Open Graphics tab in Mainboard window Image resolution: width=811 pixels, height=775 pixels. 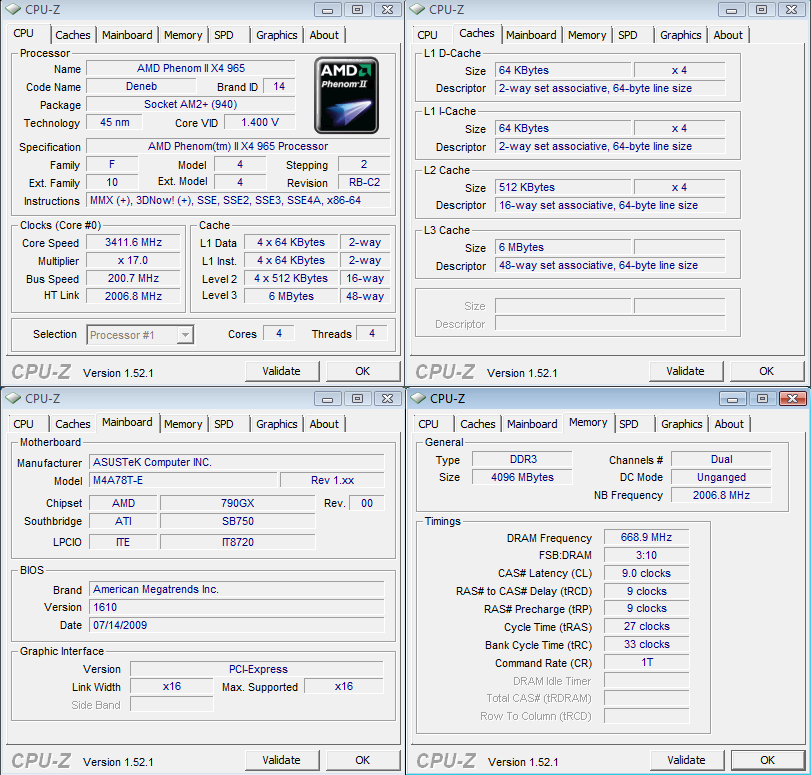click(x=277, y=424)
